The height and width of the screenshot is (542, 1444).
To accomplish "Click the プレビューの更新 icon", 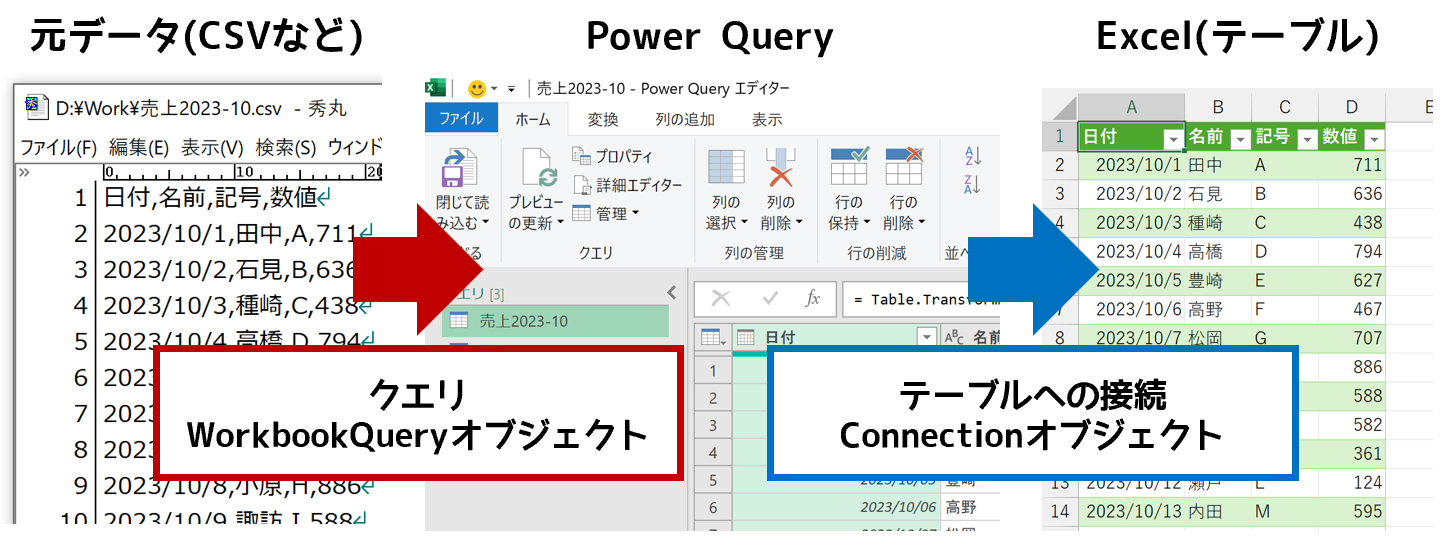I will 538,167.
